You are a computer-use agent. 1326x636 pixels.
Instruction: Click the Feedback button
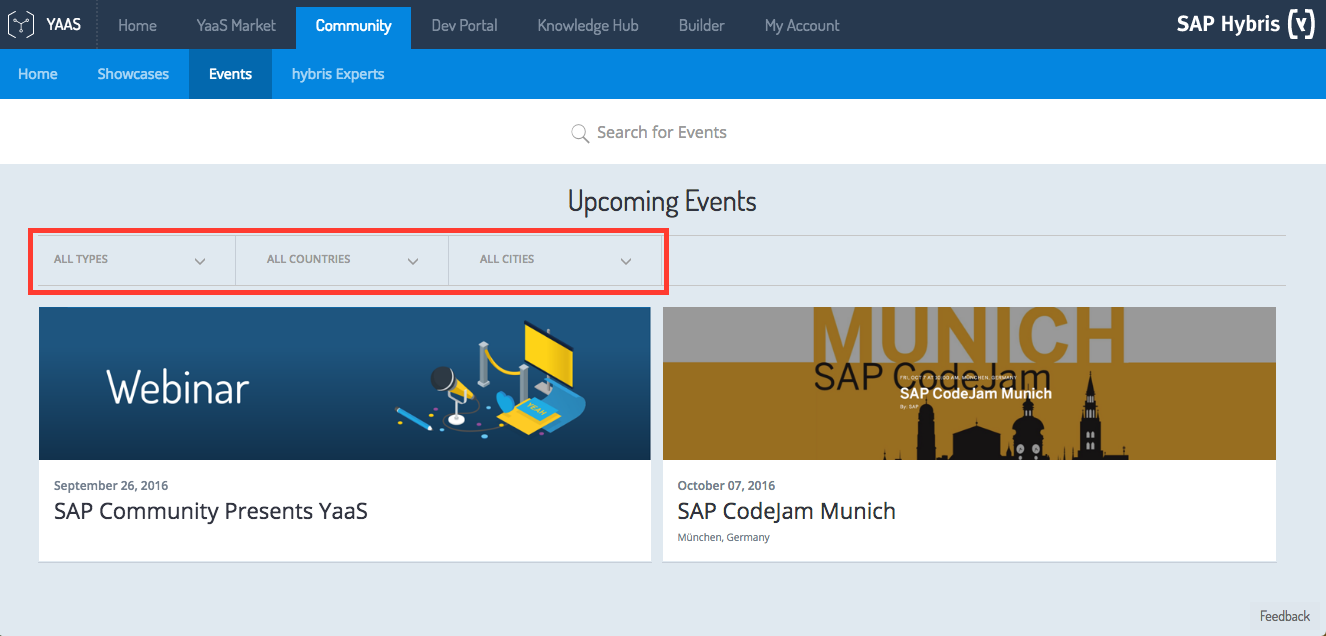point(1285,616)
